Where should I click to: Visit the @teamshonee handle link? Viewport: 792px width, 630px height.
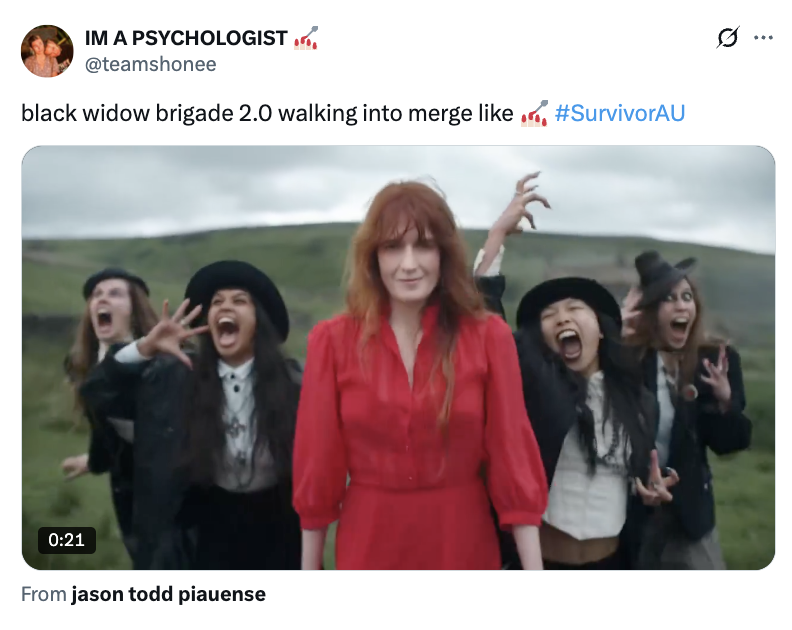click(x=151, y=64)
